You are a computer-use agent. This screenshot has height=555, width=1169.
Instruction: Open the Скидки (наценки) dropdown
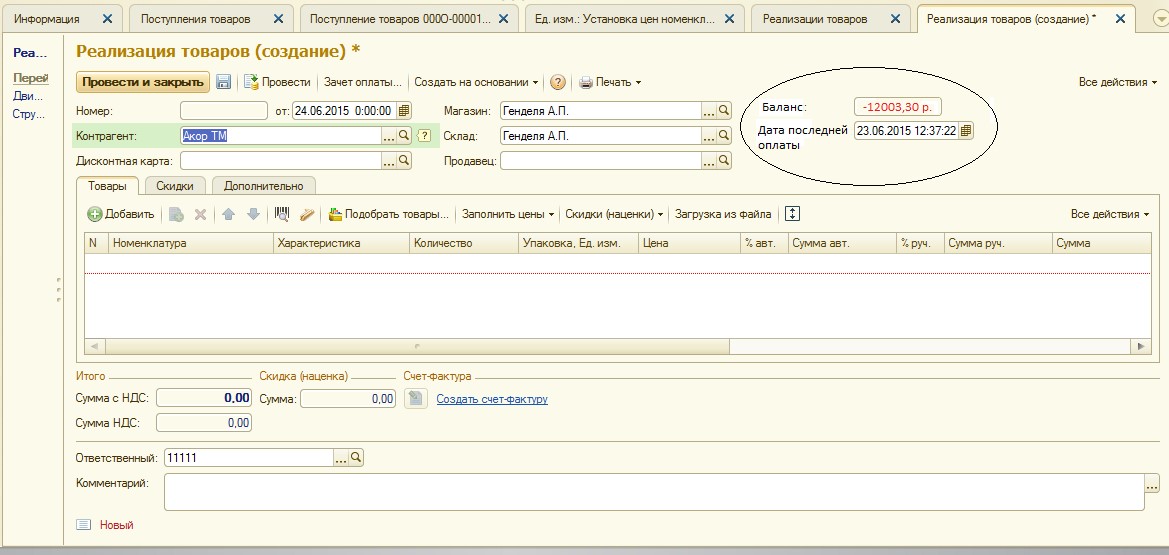coord(614,214)
